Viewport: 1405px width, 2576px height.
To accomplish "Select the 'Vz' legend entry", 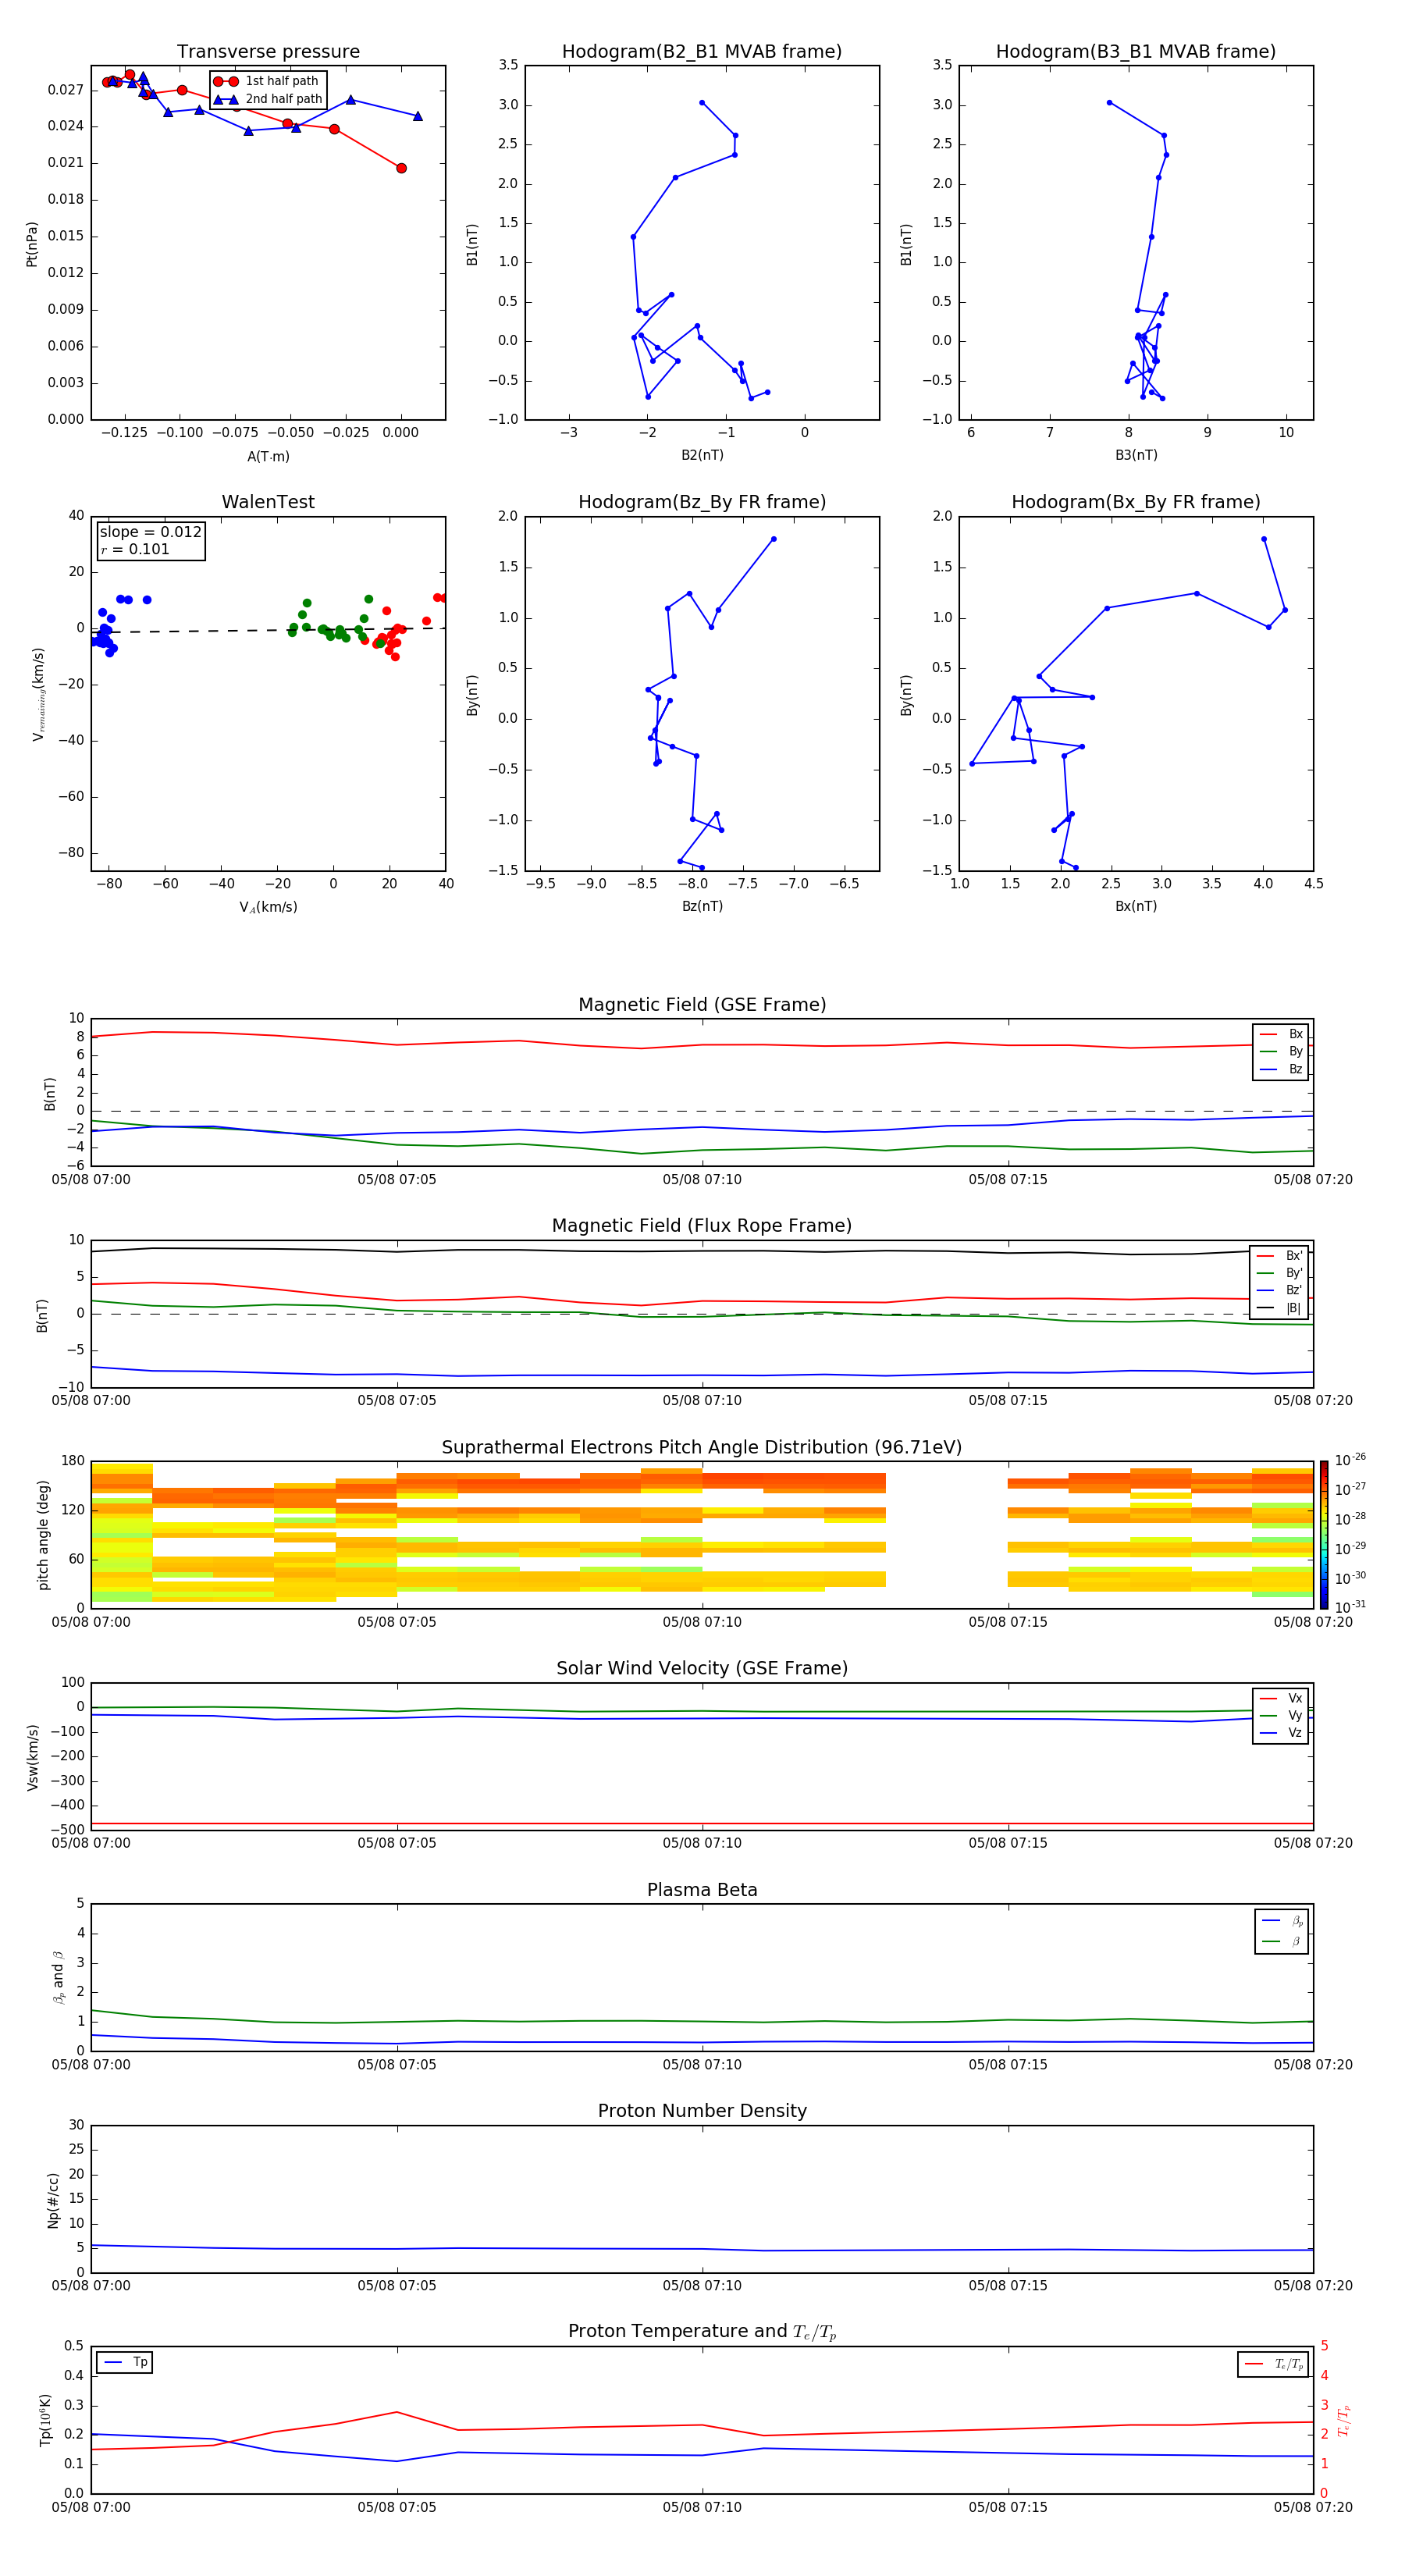I will (1281, 1732).
